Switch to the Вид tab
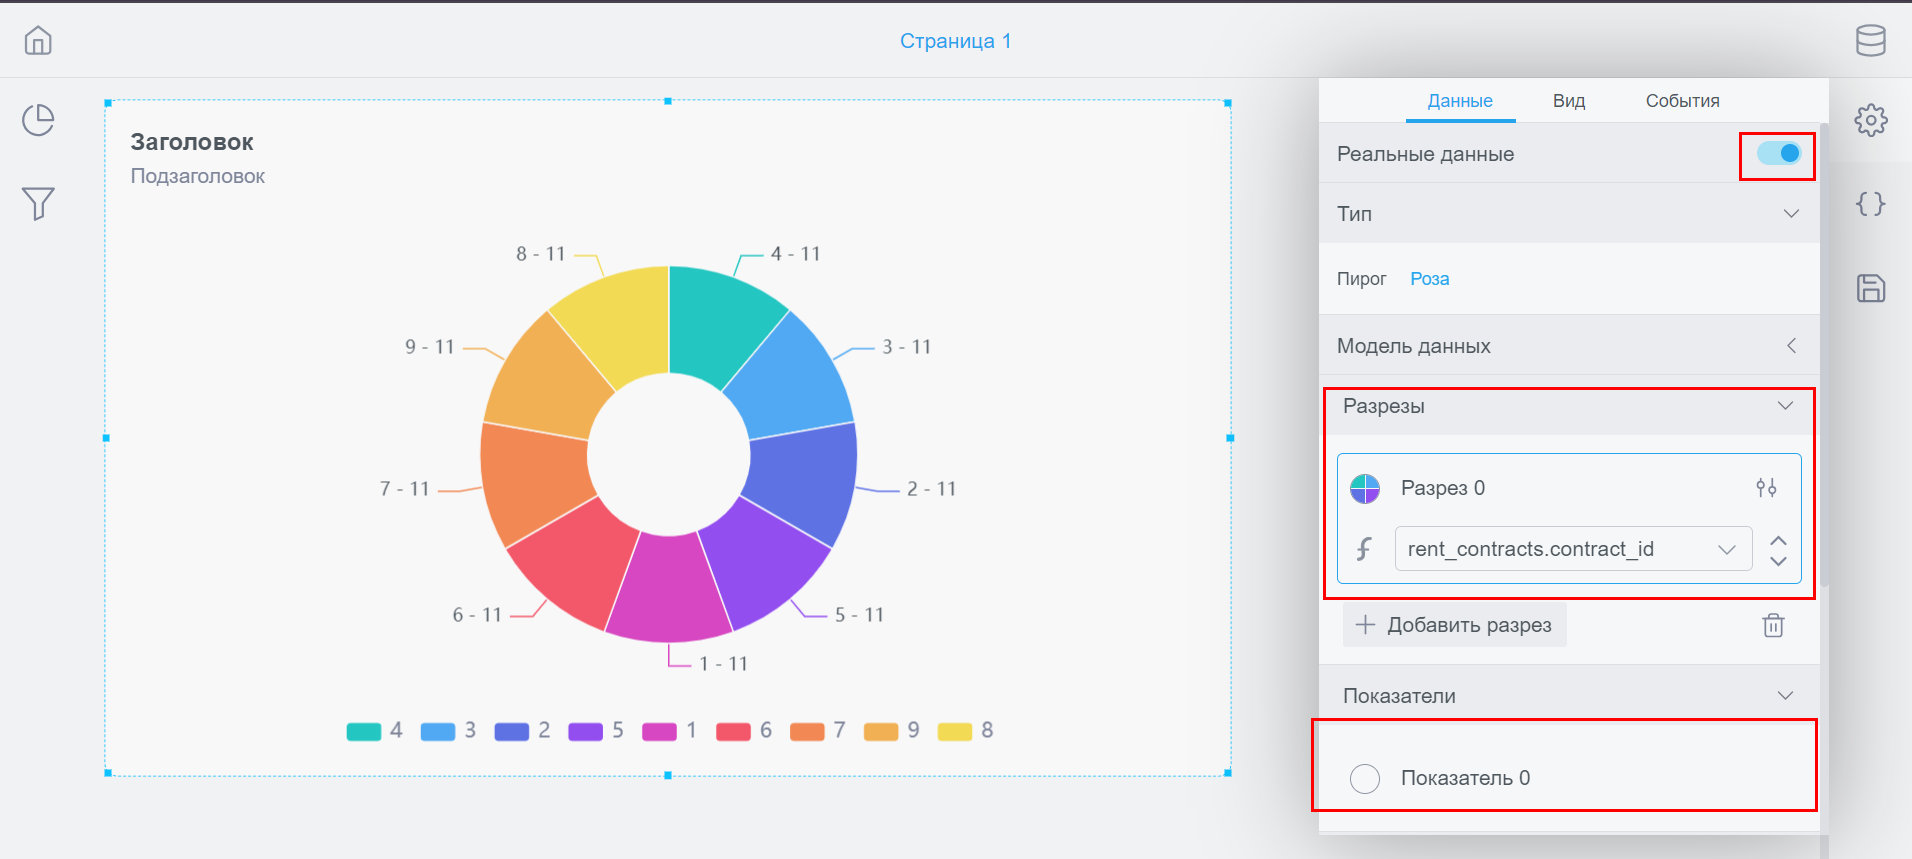This screenshot has height=859, width=1912. tap(1568, 101)
